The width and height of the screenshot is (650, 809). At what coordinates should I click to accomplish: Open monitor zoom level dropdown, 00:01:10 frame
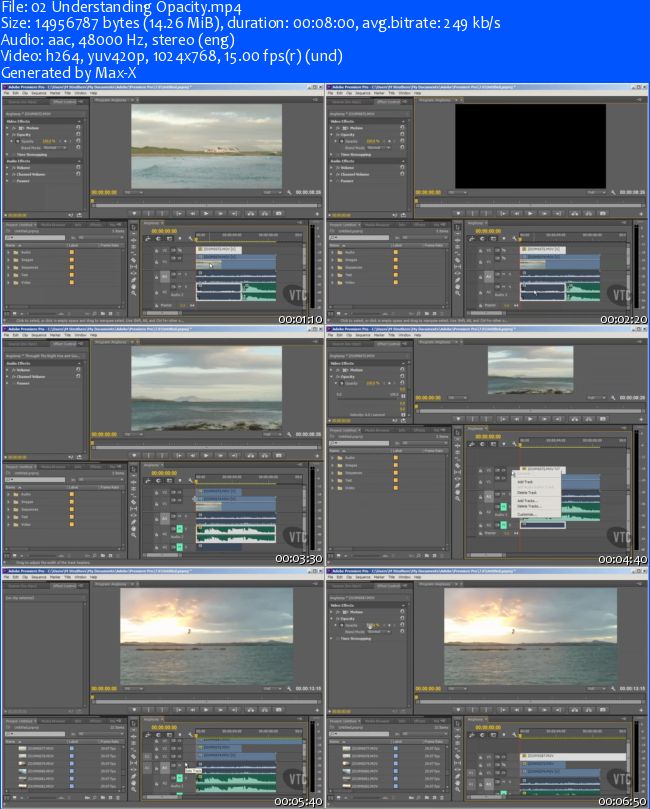pyautogui.click(x=134, y=192)
